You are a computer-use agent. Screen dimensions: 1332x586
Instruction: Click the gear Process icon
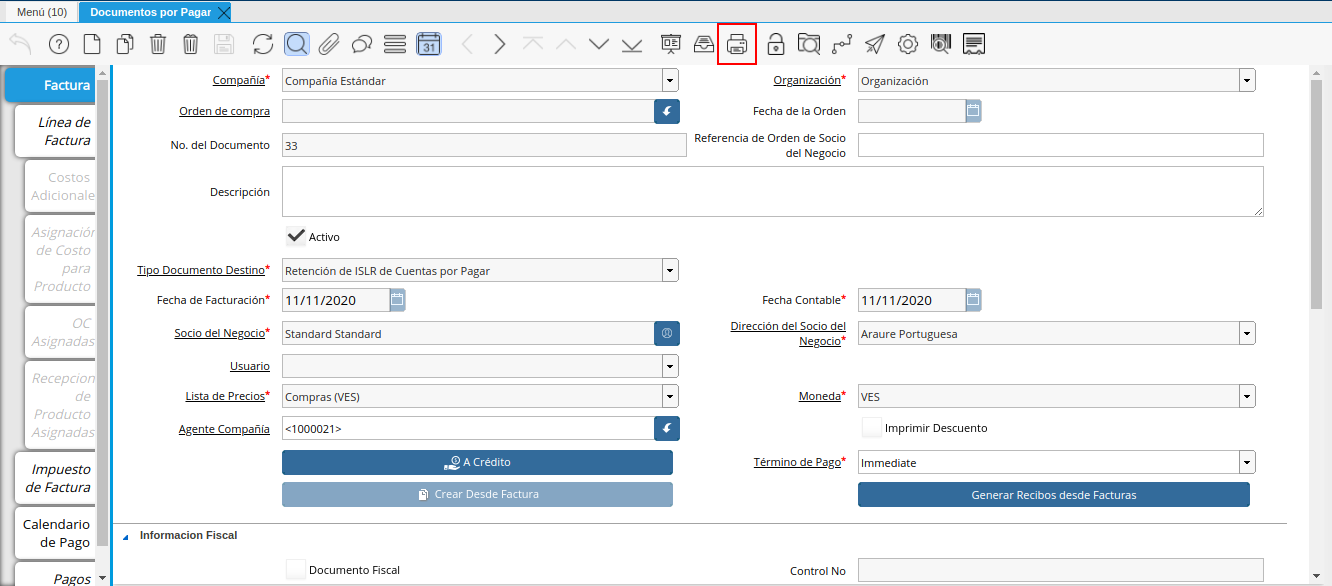[x=908, y=44]
